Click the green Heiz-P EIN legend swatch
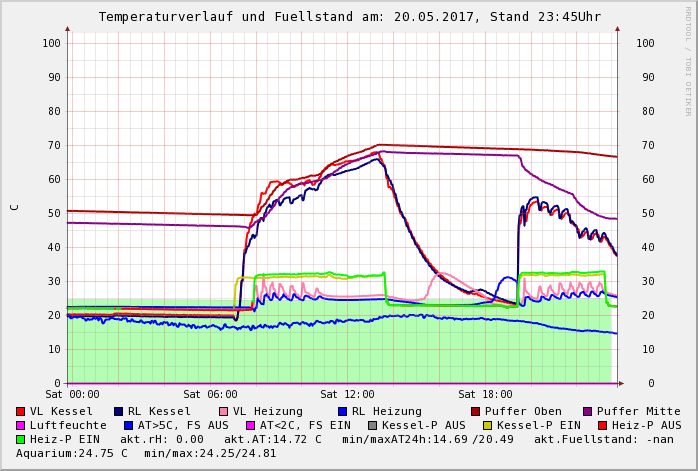Viewport: 698px width, 471px height. pos(21,439)
